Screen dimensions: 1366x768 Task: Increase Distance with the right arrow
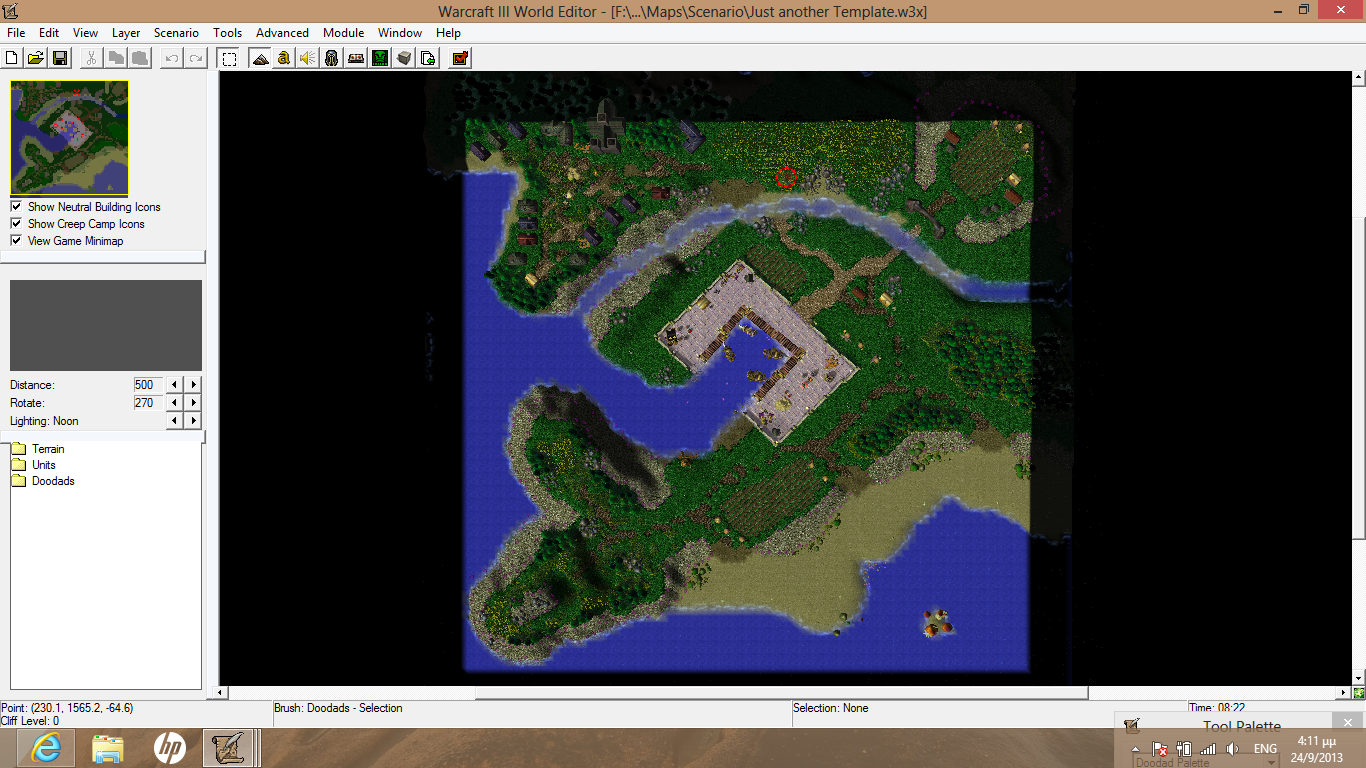pos(193,385)
